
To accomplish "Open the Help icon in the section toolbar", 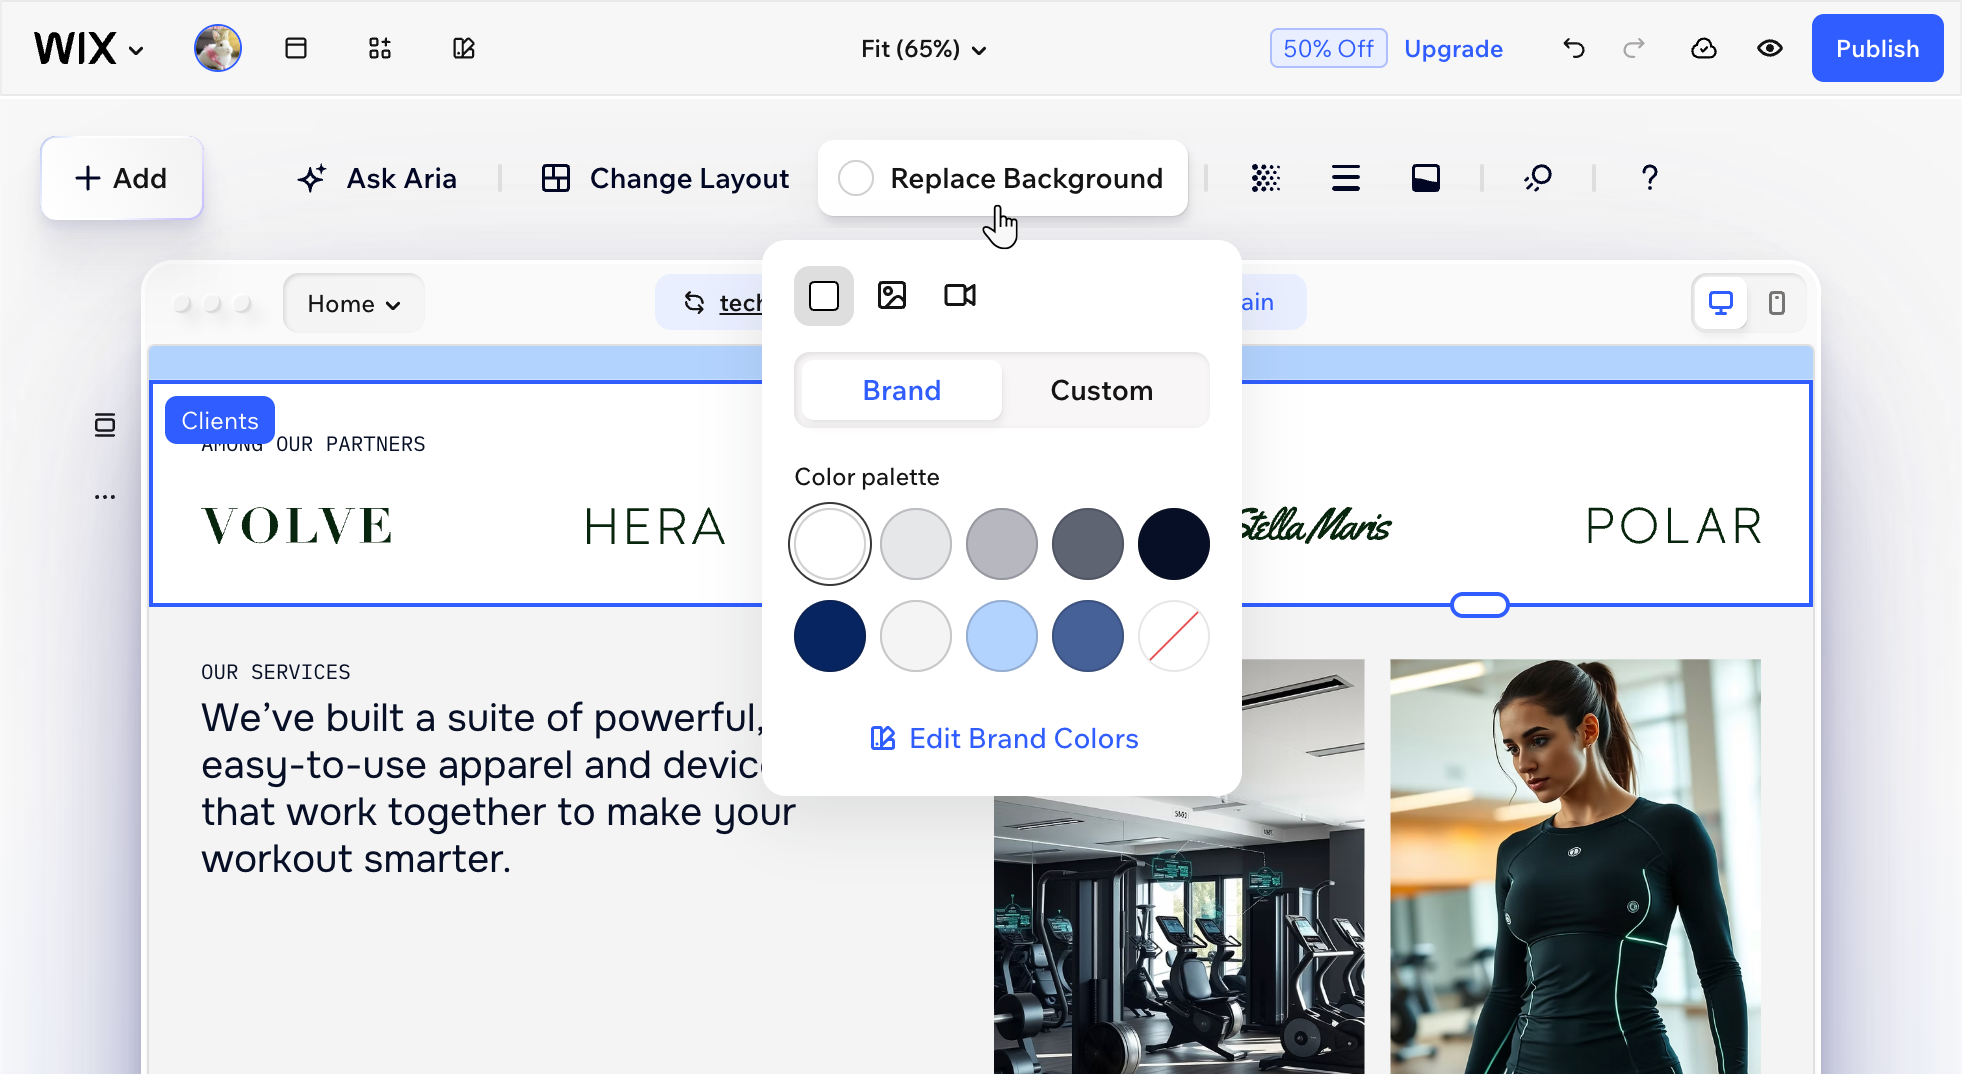I will (1648, 178).
